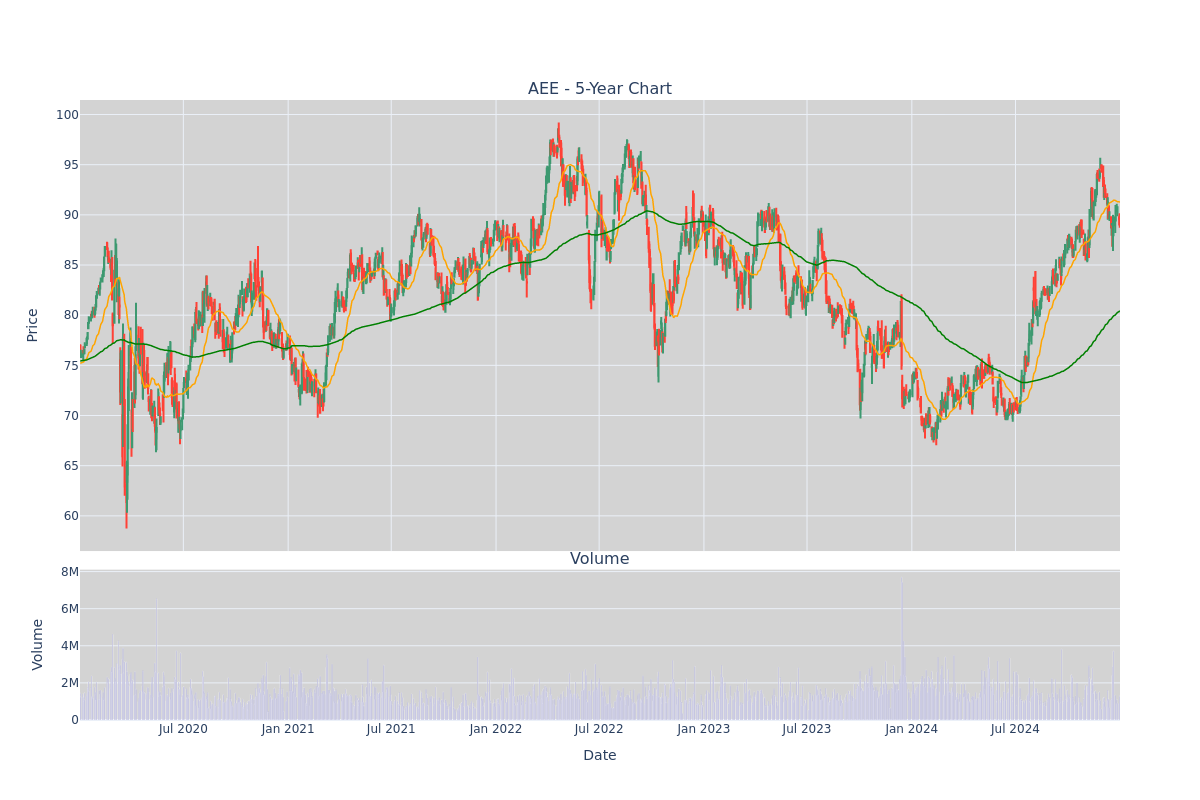Click the "Jul 2022" date tick label
Viewport: 1200px width, 800px height.
pyautogui.click(x=599, y=729)
